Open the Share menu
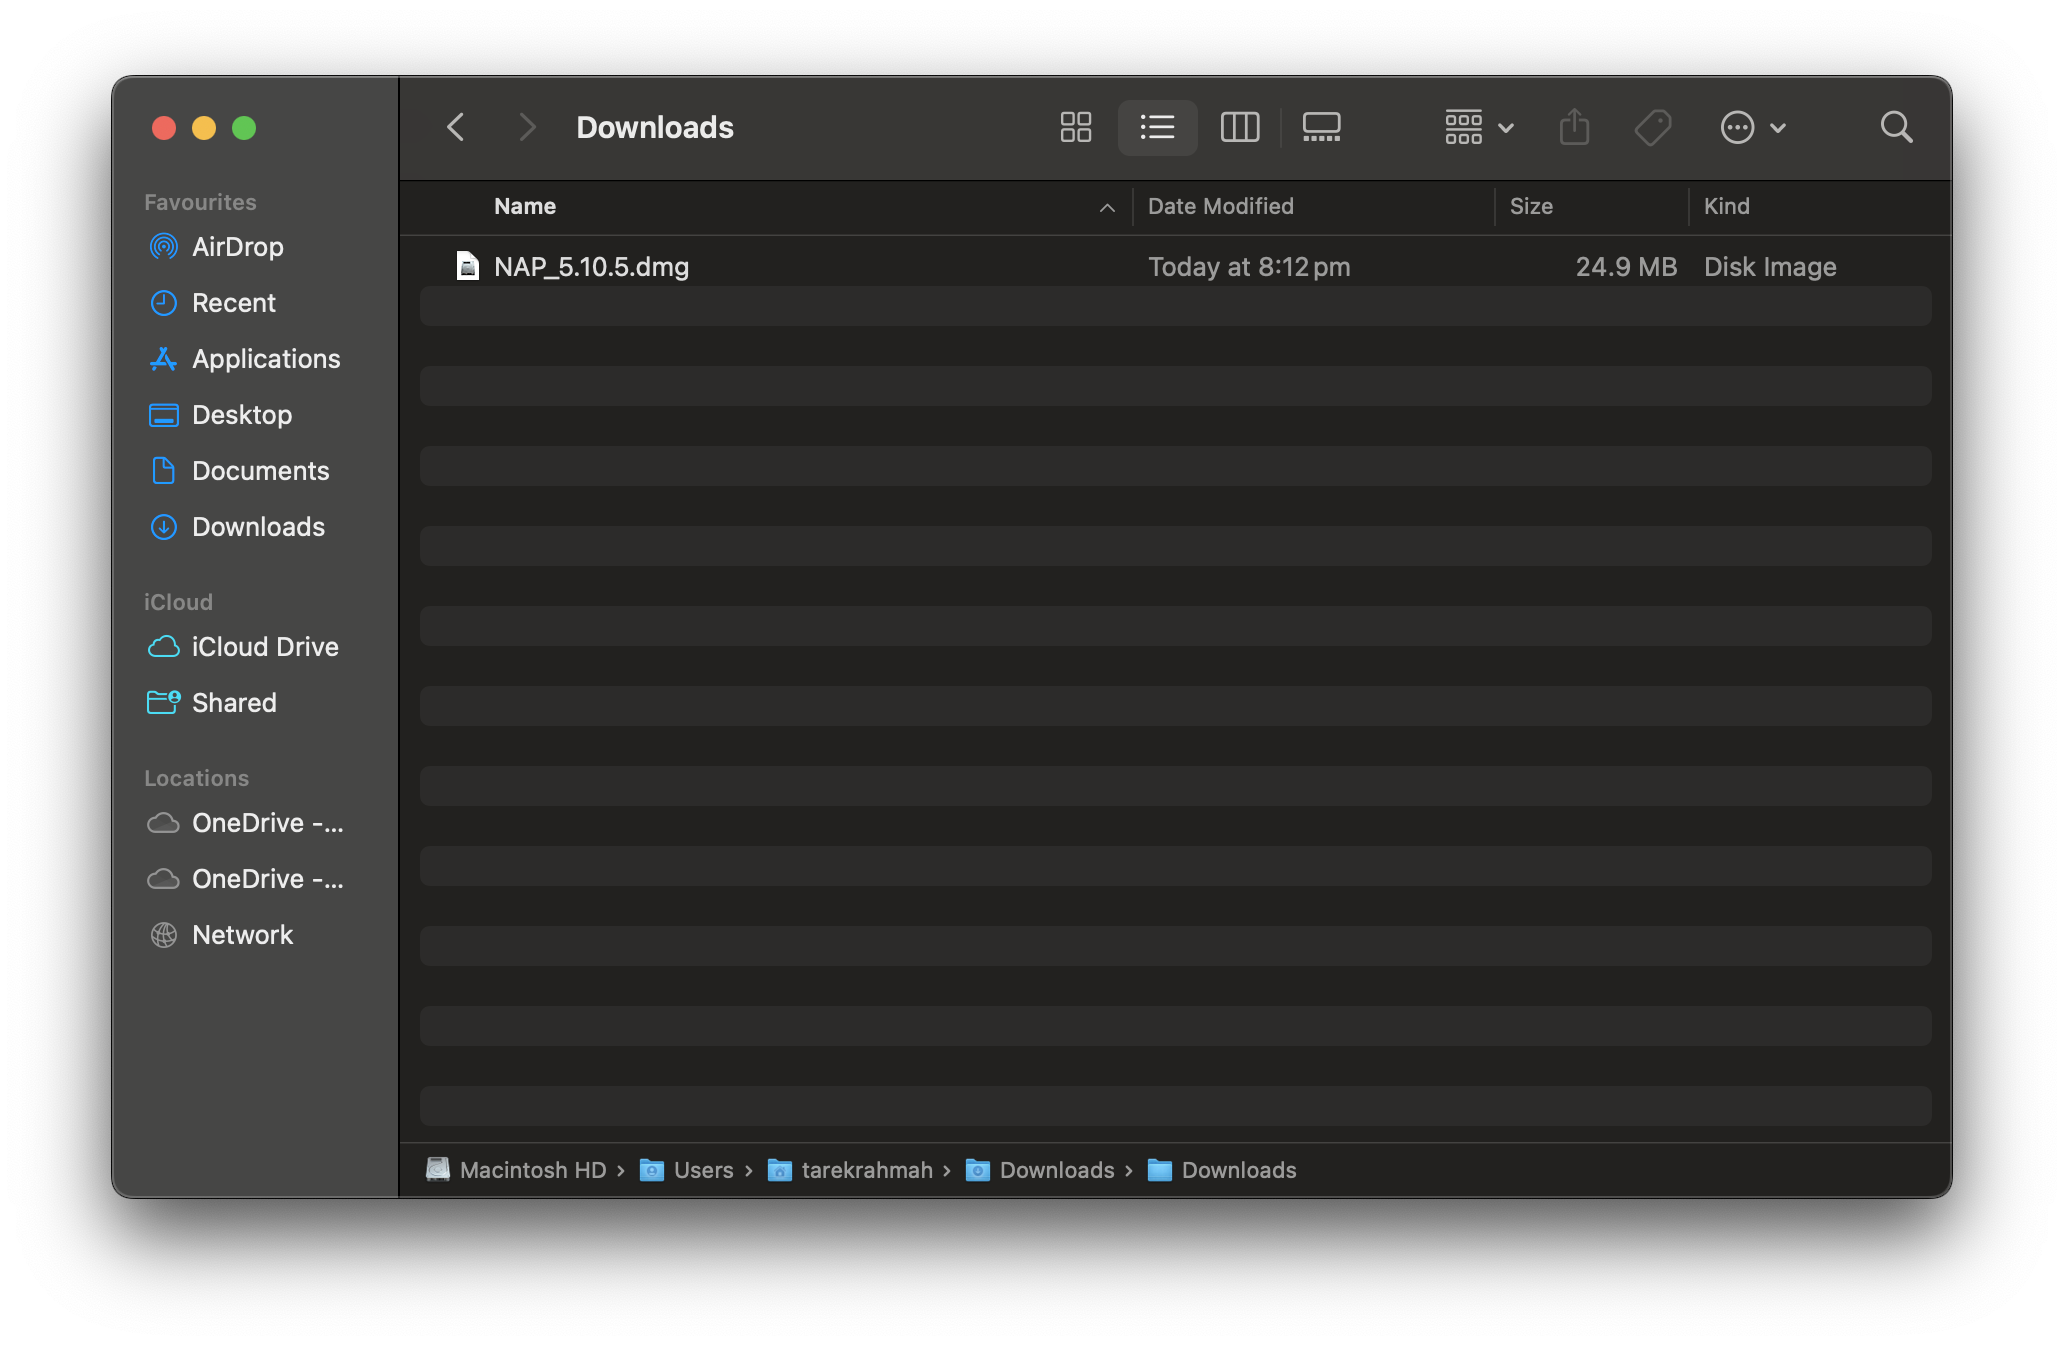The height and width of the screenshot is (1346, 2064). (x=1574, y=127)
